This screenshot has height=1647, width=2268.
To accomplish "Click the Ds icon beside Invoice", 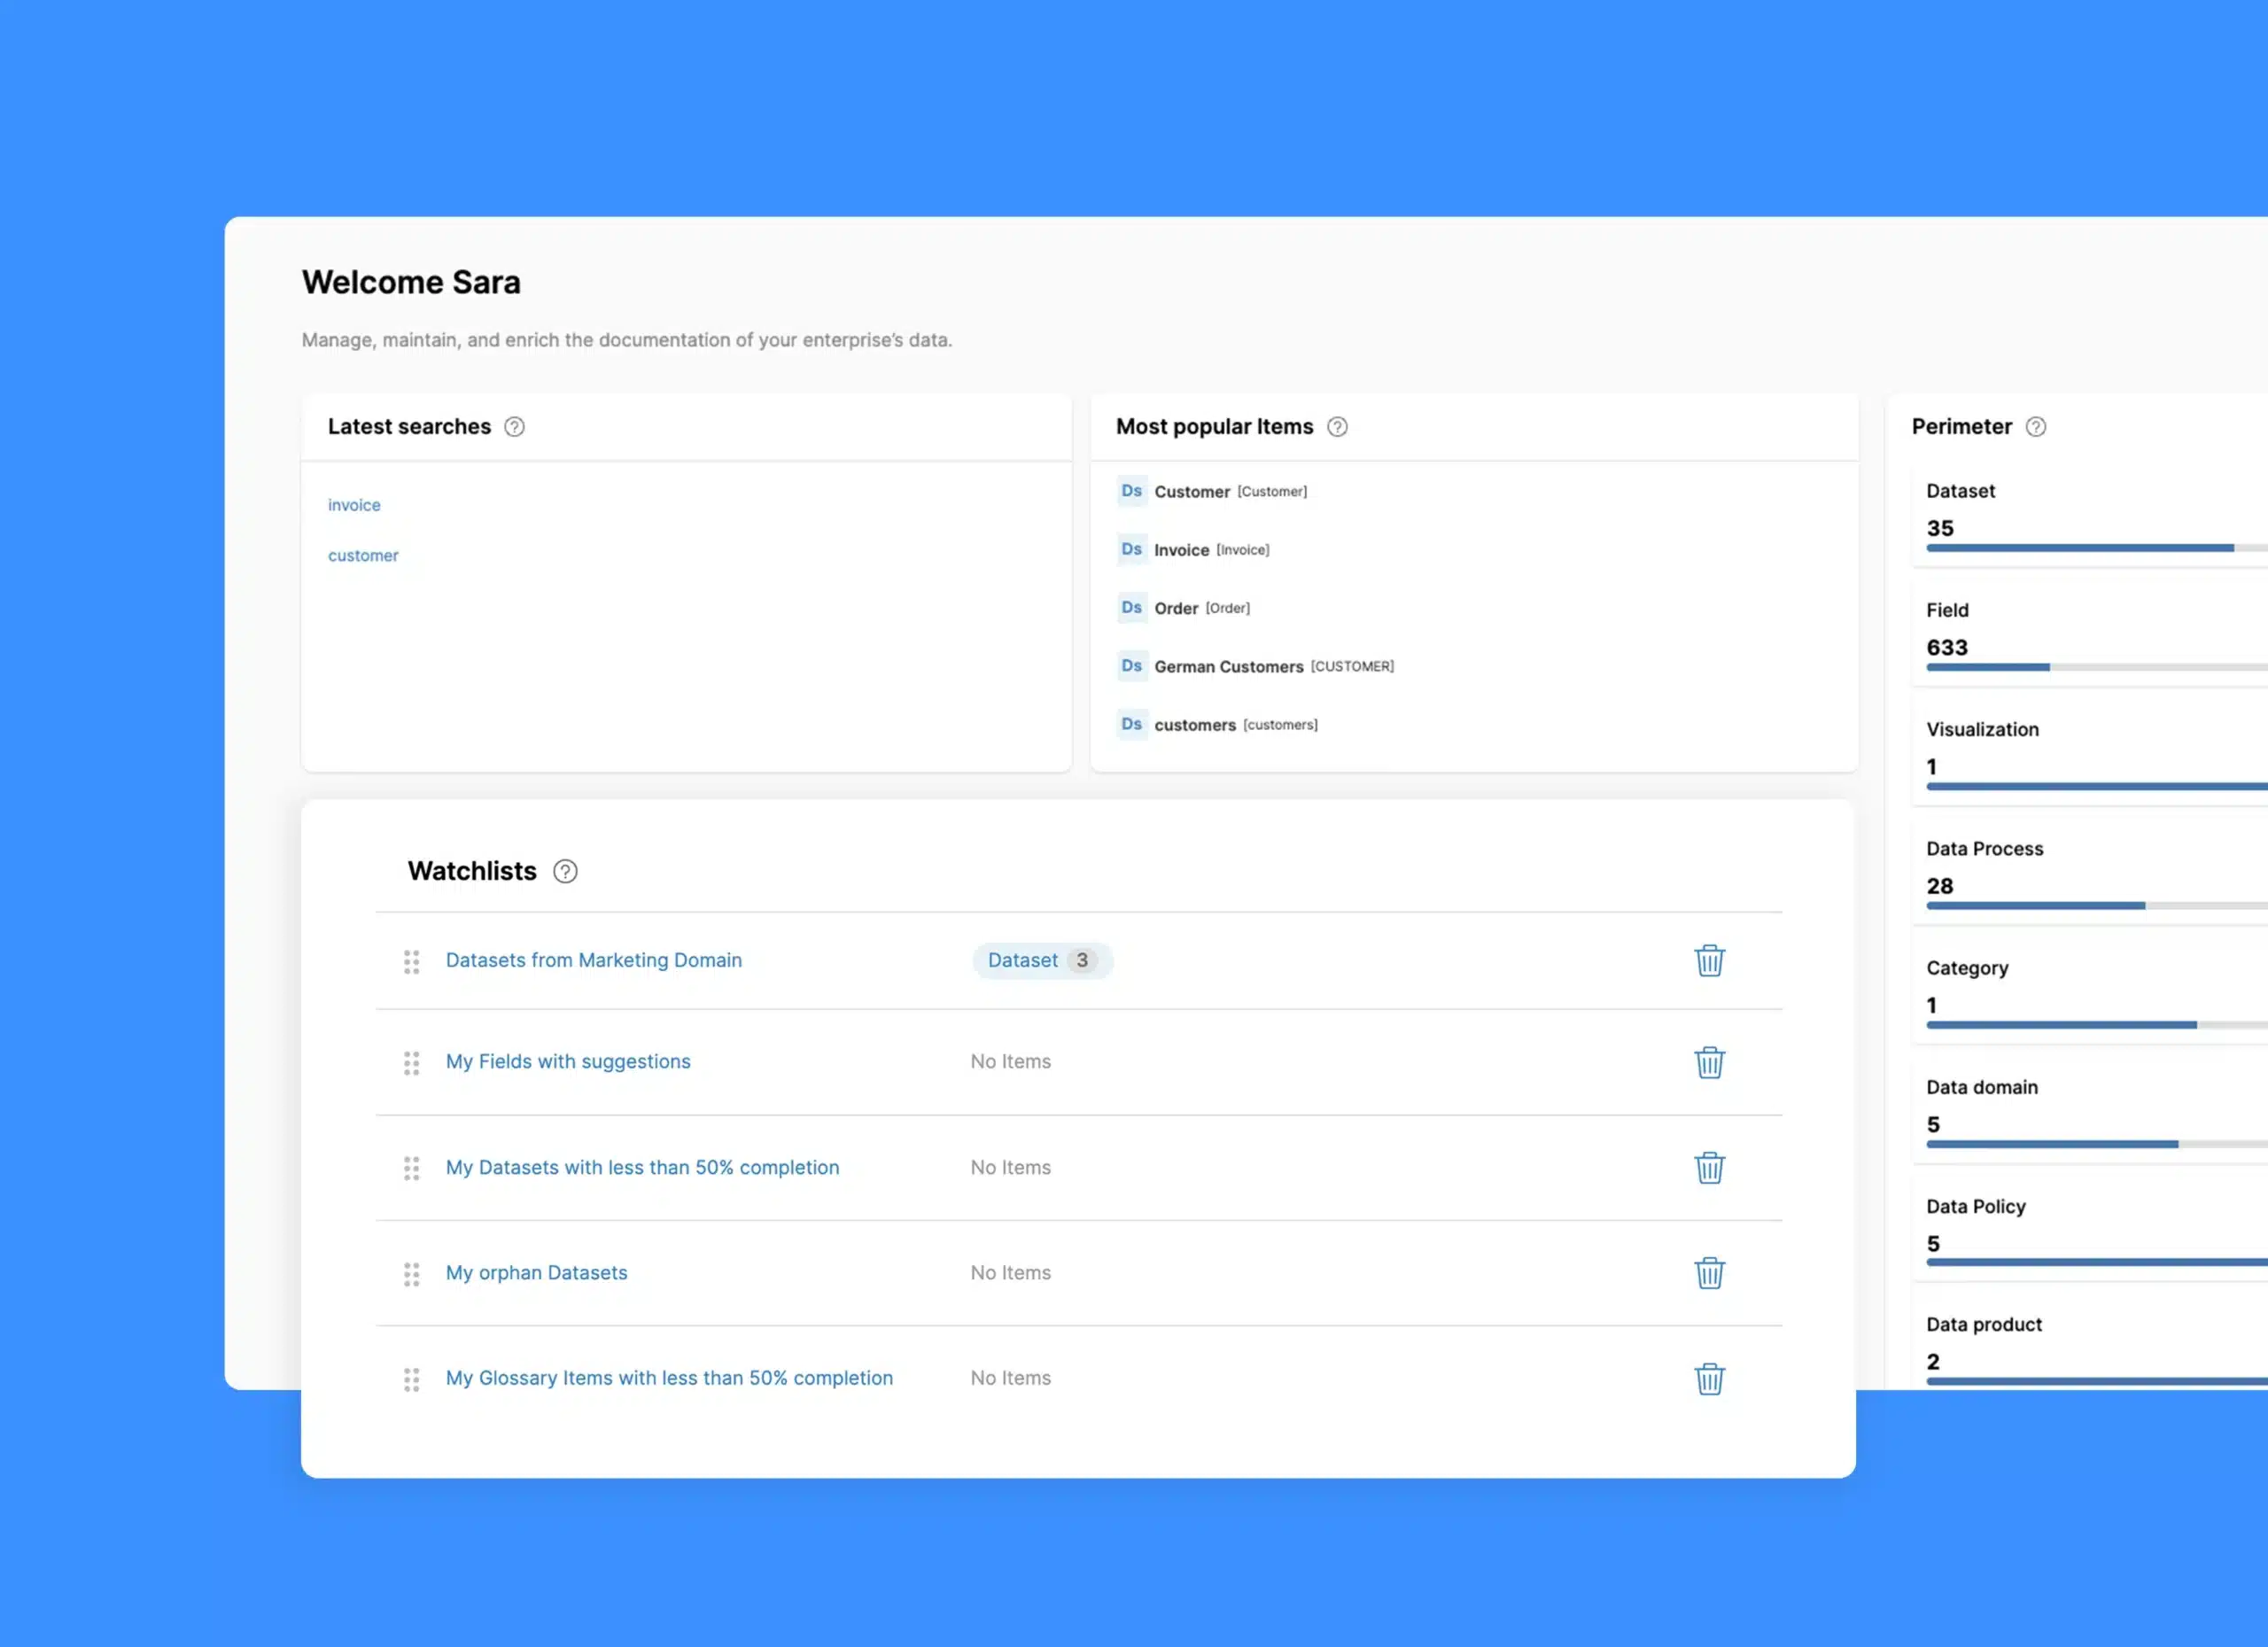I will (x=1131, y=549).
